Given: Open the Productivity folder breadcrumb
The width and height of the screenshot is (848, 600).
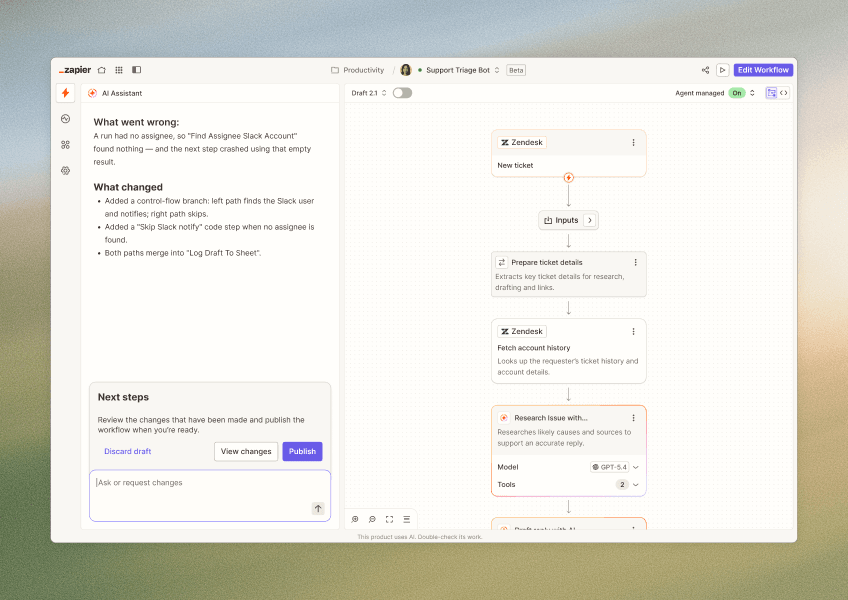Looking at the screenshot, I should 357,70.
